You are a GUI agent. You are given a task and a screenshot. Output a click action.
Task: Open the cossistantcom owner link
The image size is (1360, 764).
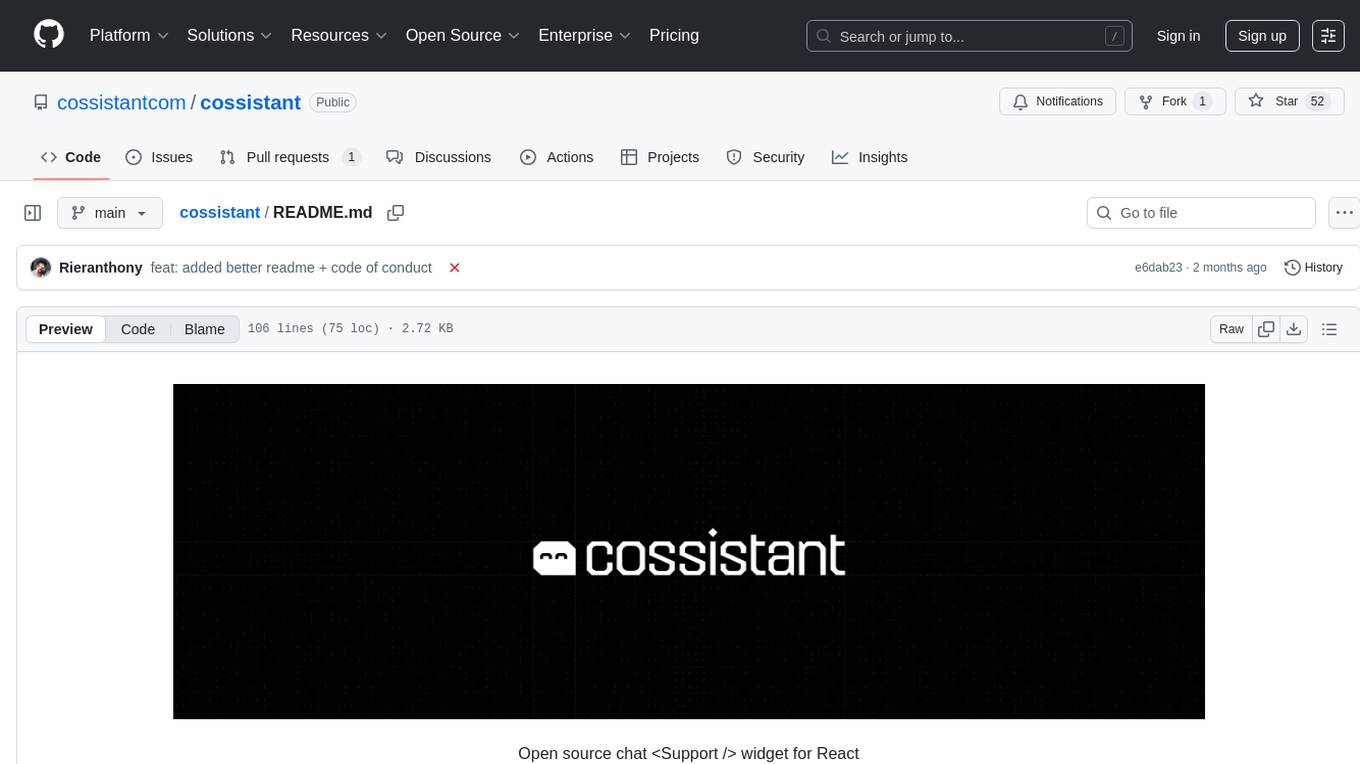tap(122, 102)
